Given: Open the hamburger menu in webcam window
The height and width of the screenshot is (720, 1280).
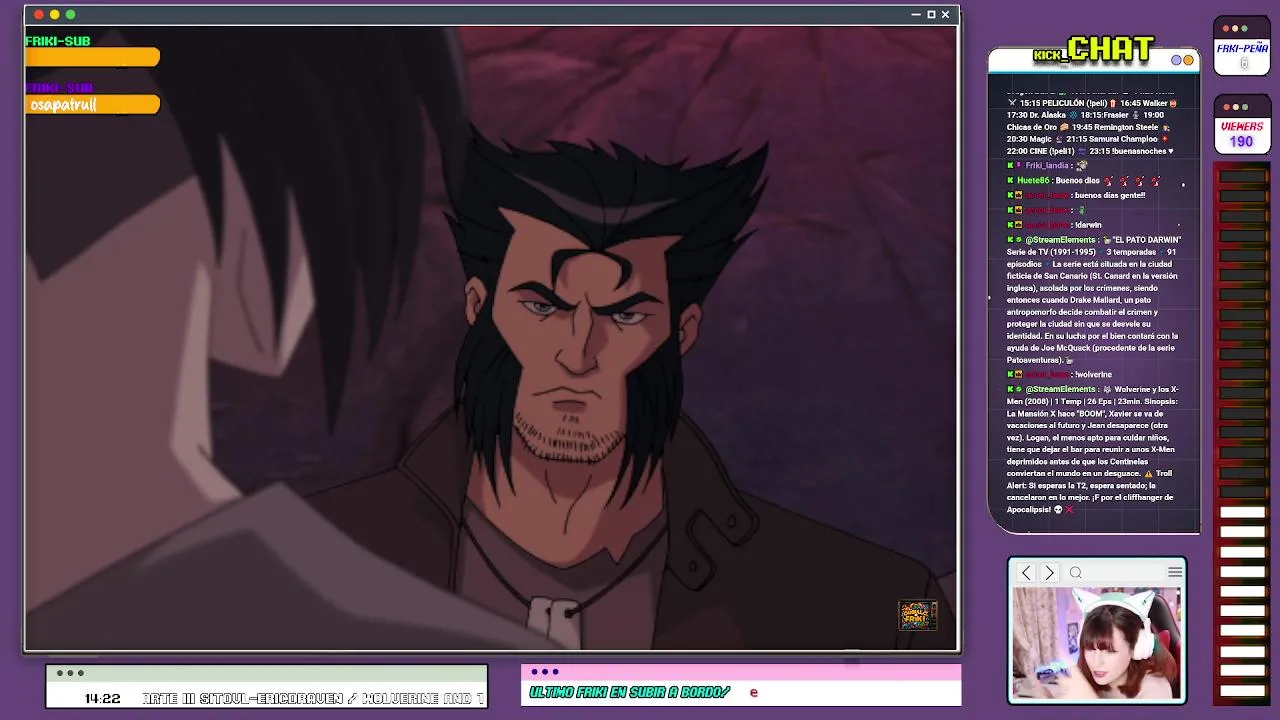Looking at the screenshot, I should pos(1175,572).
